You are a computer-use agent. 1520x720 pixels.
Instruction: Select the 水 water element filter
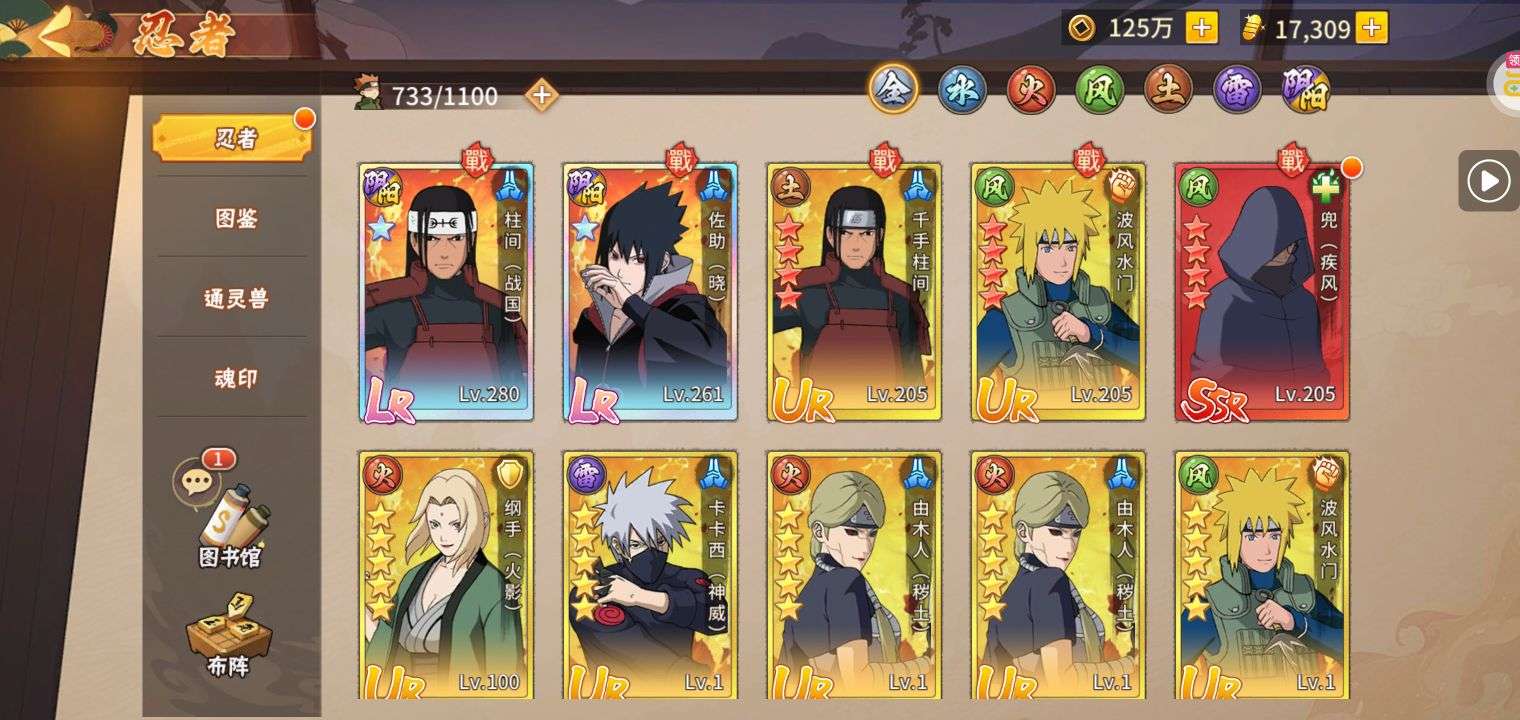pyautogui.click(x=962, y=91)
